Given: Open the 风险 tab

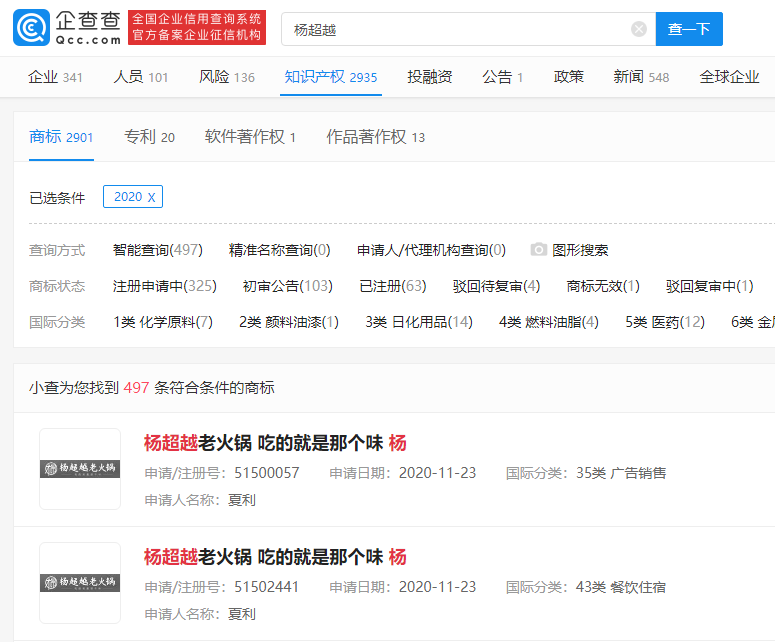Looking at the screenshot, I should pyautogui.click(x=227, y=77).
